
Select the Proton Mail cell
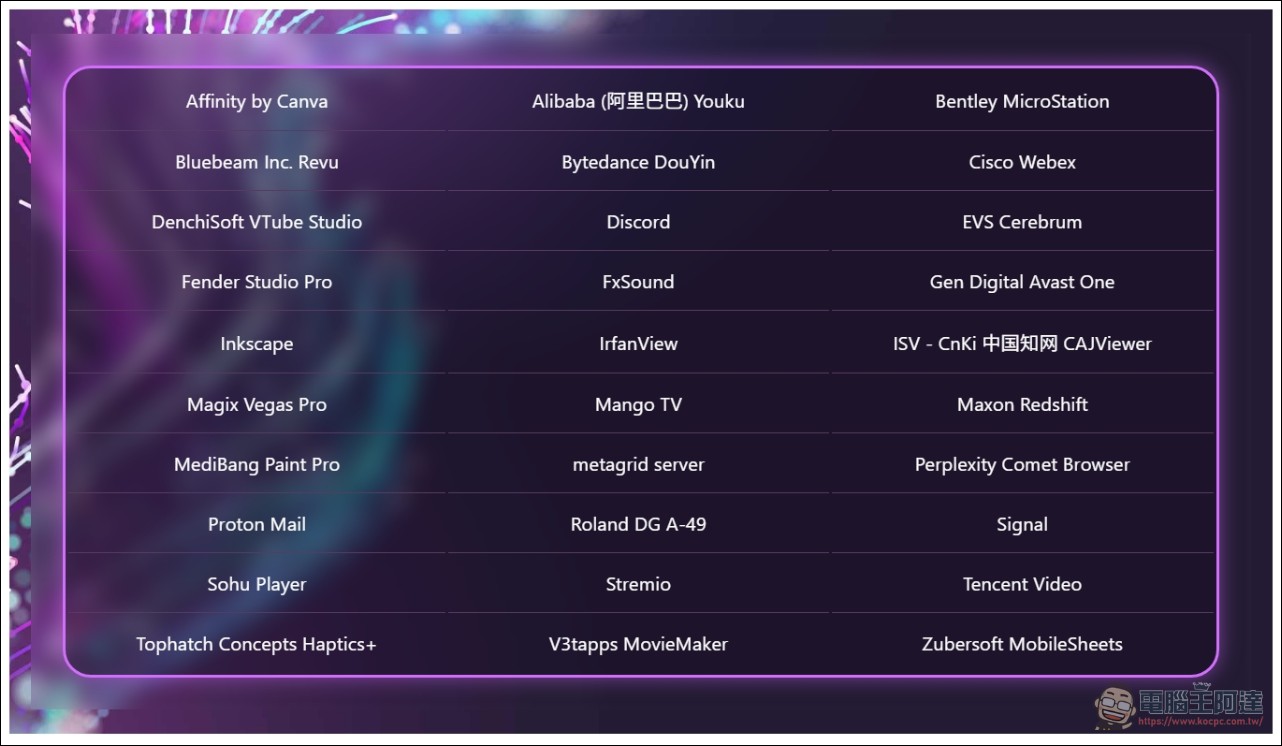(x=257, y=524)
